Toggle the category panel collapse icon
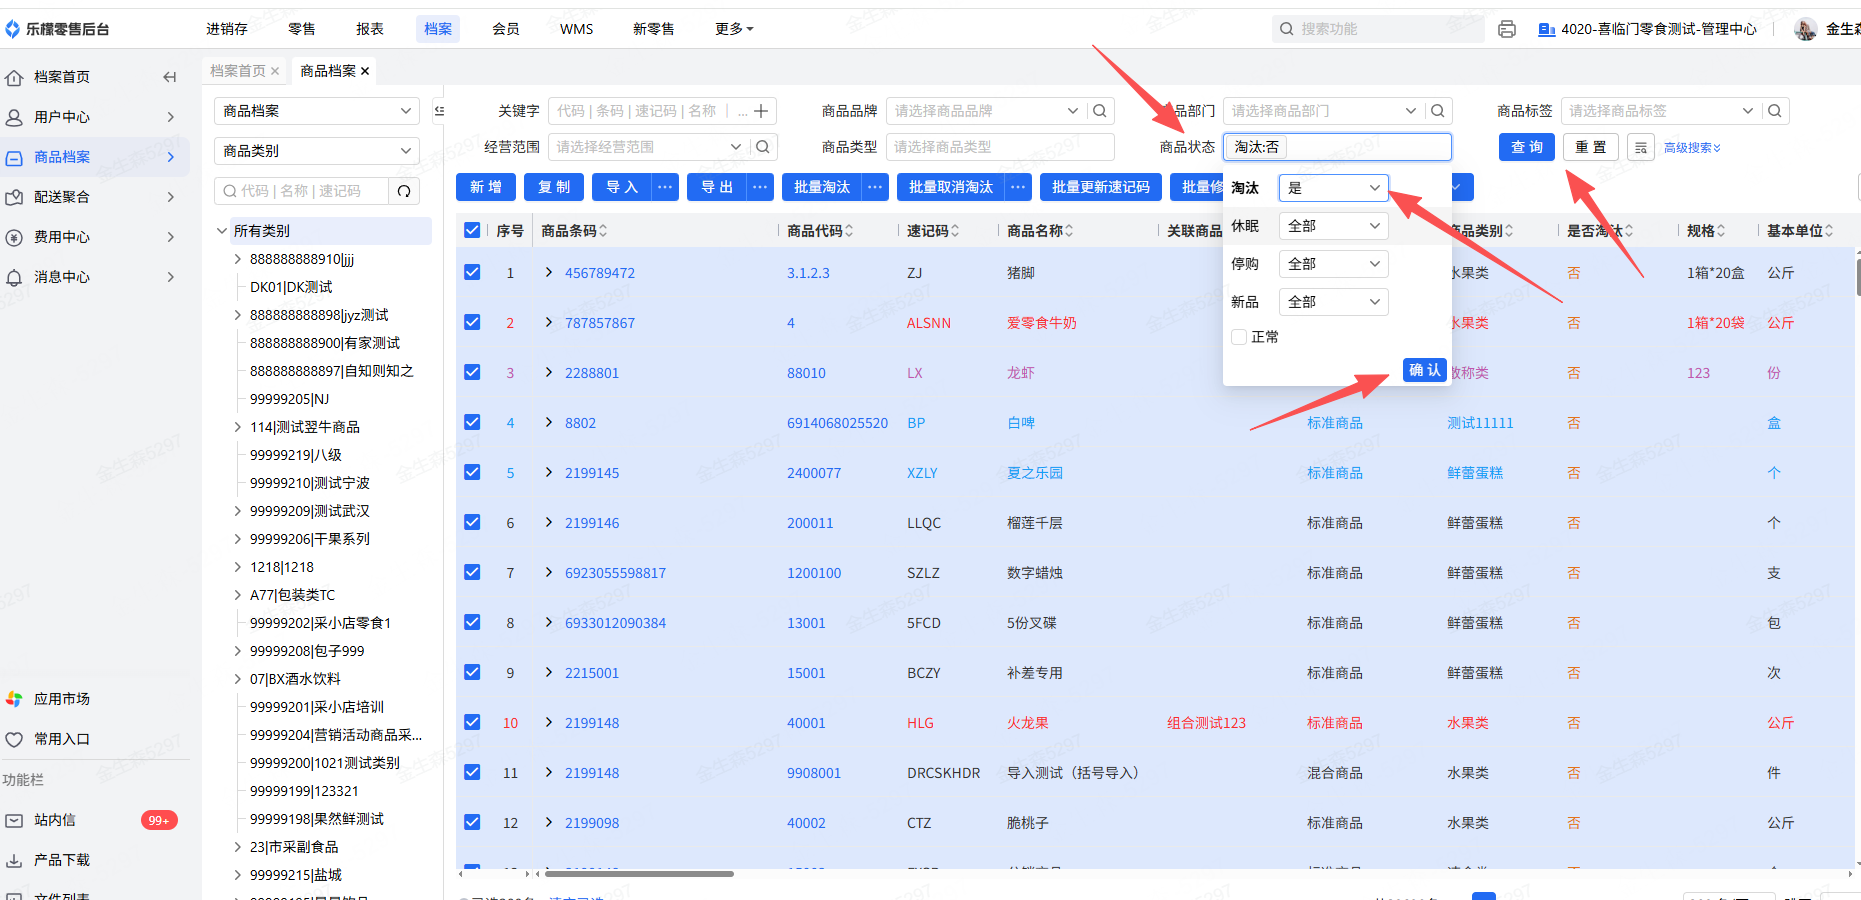Viewport: 1861px width, 900px height. pyautogui.click(x=439, y=111)
